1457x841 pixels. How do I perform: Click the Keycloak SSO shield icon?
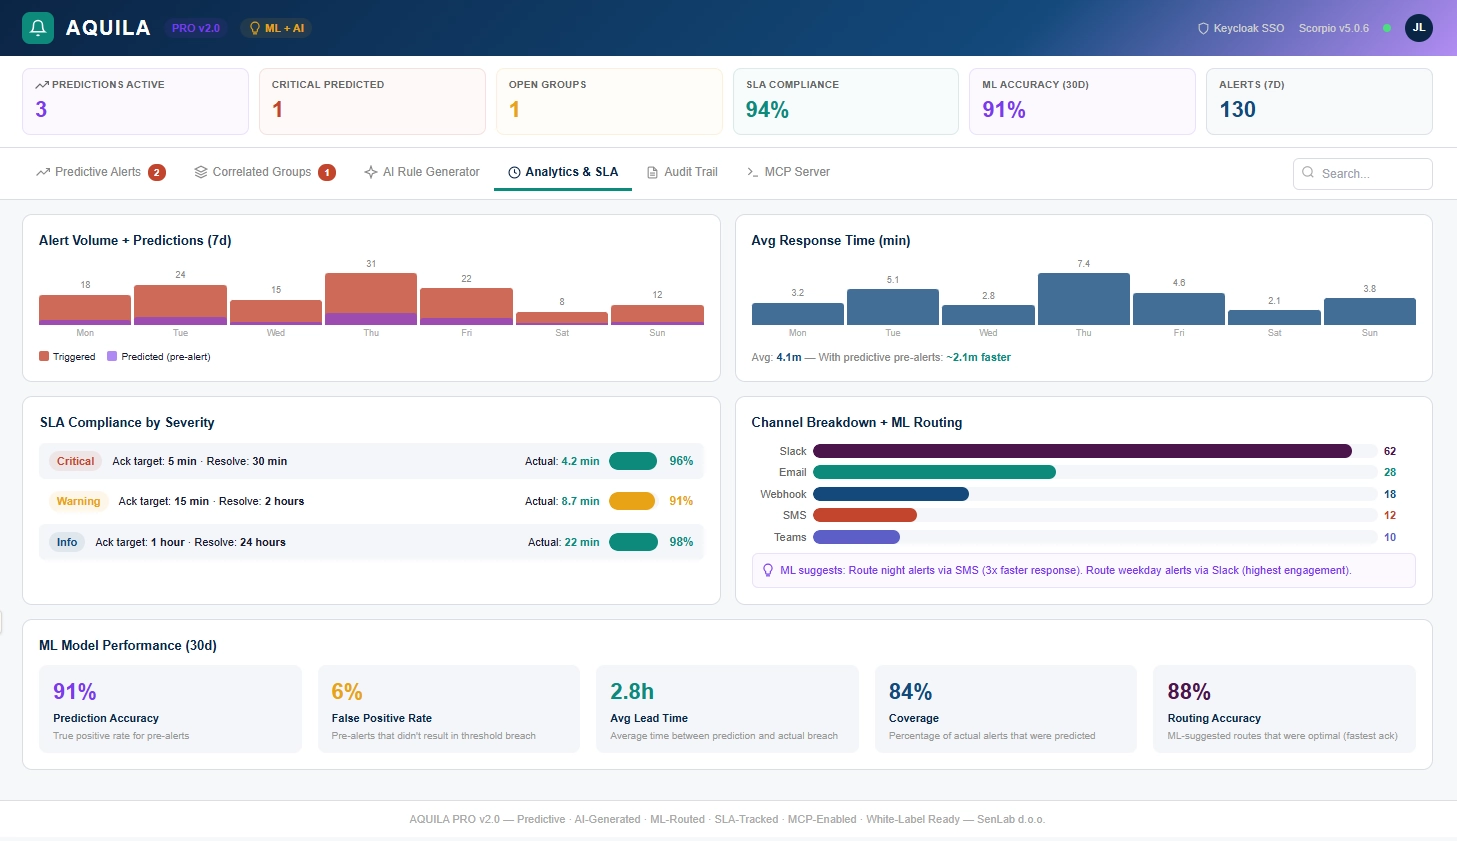[x=1203, y=28]
